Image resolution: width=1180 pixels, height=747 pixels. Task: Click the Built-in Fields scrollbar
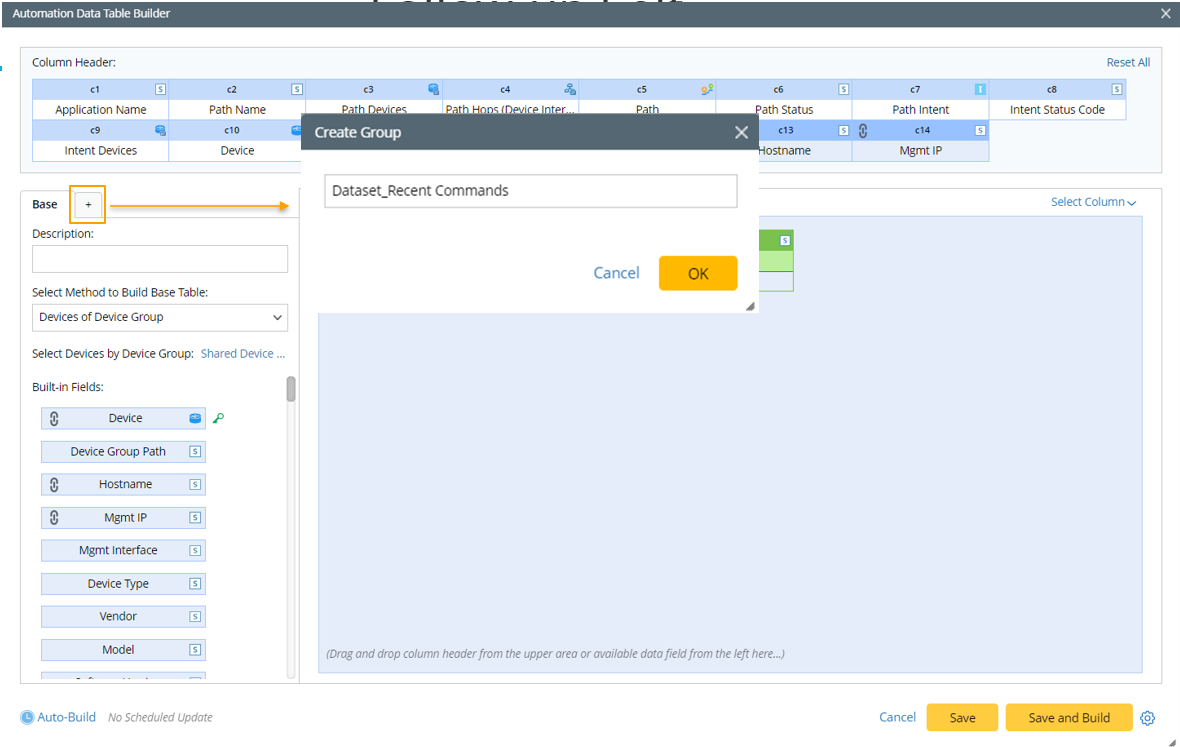pos(291,389)
